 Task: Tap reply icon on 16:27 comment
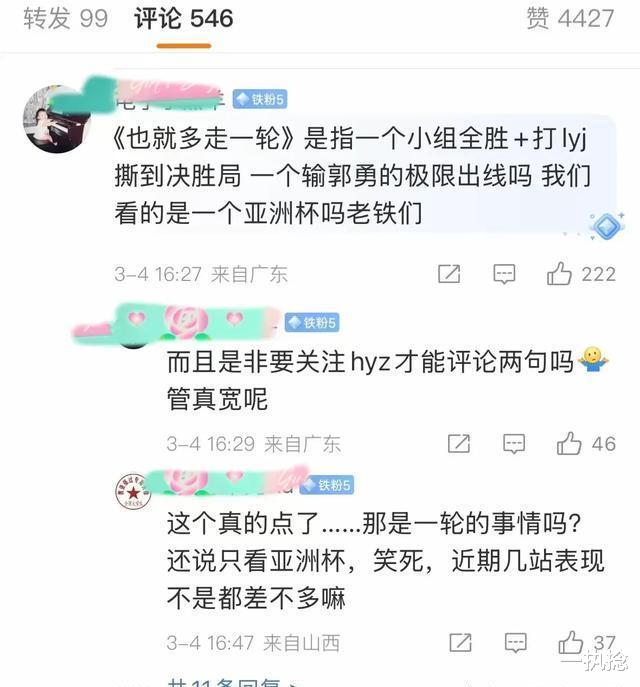pos(504,274)
